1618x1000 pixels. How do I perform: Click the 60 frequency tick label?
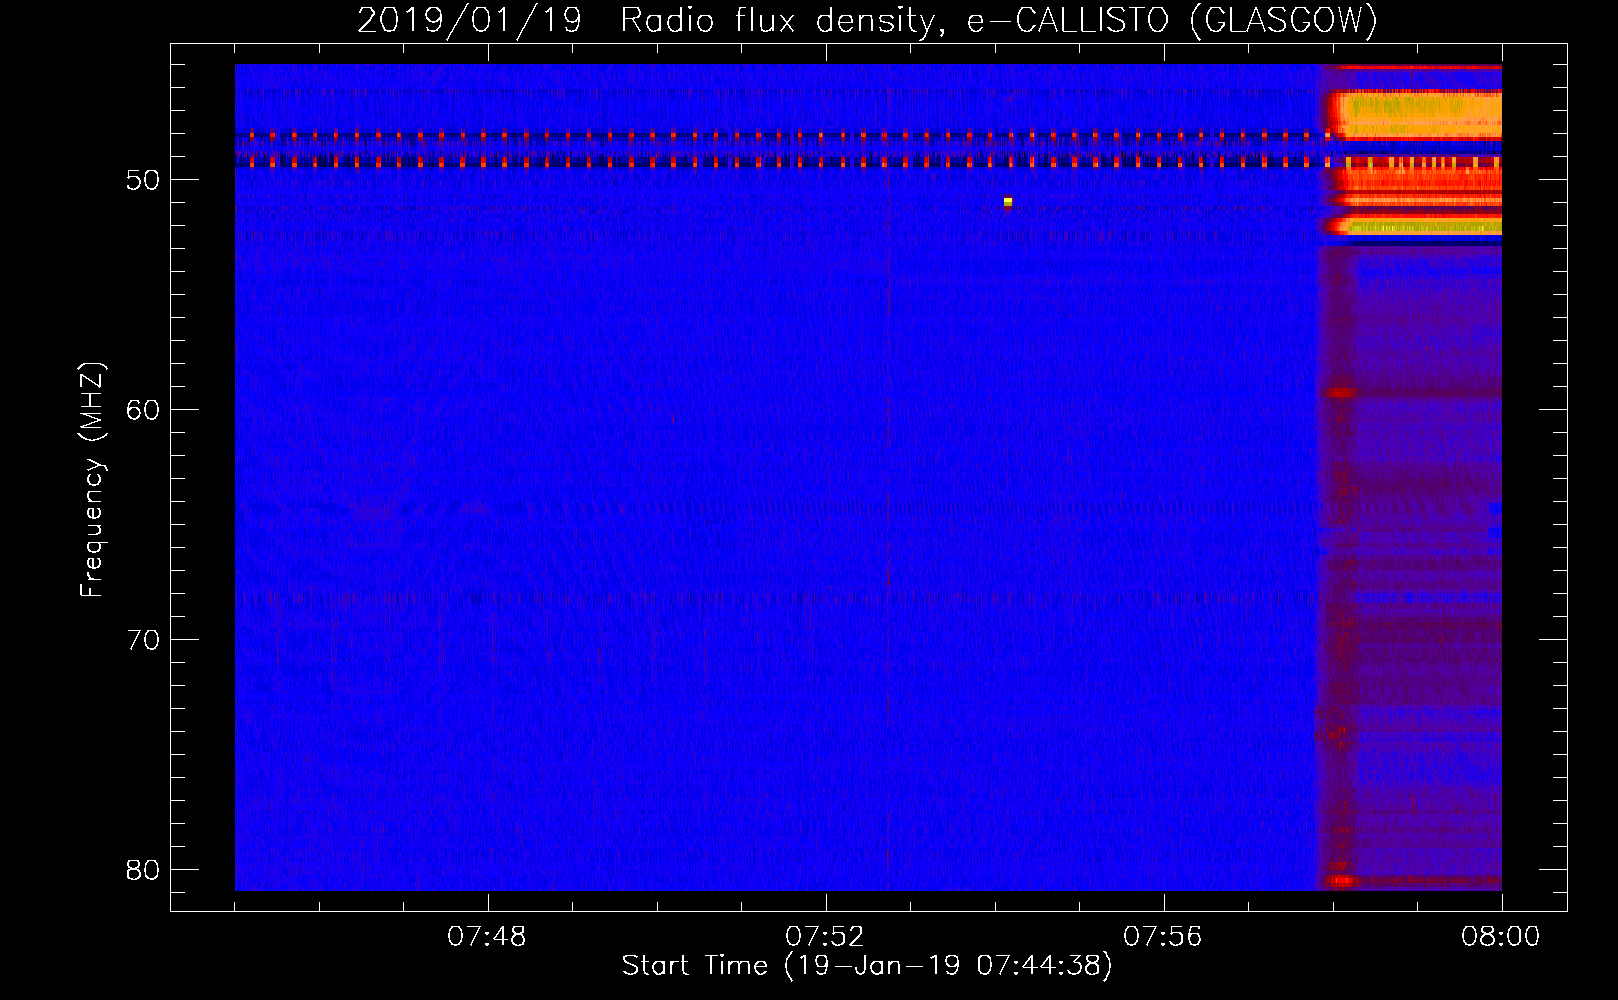click(144, 410)
